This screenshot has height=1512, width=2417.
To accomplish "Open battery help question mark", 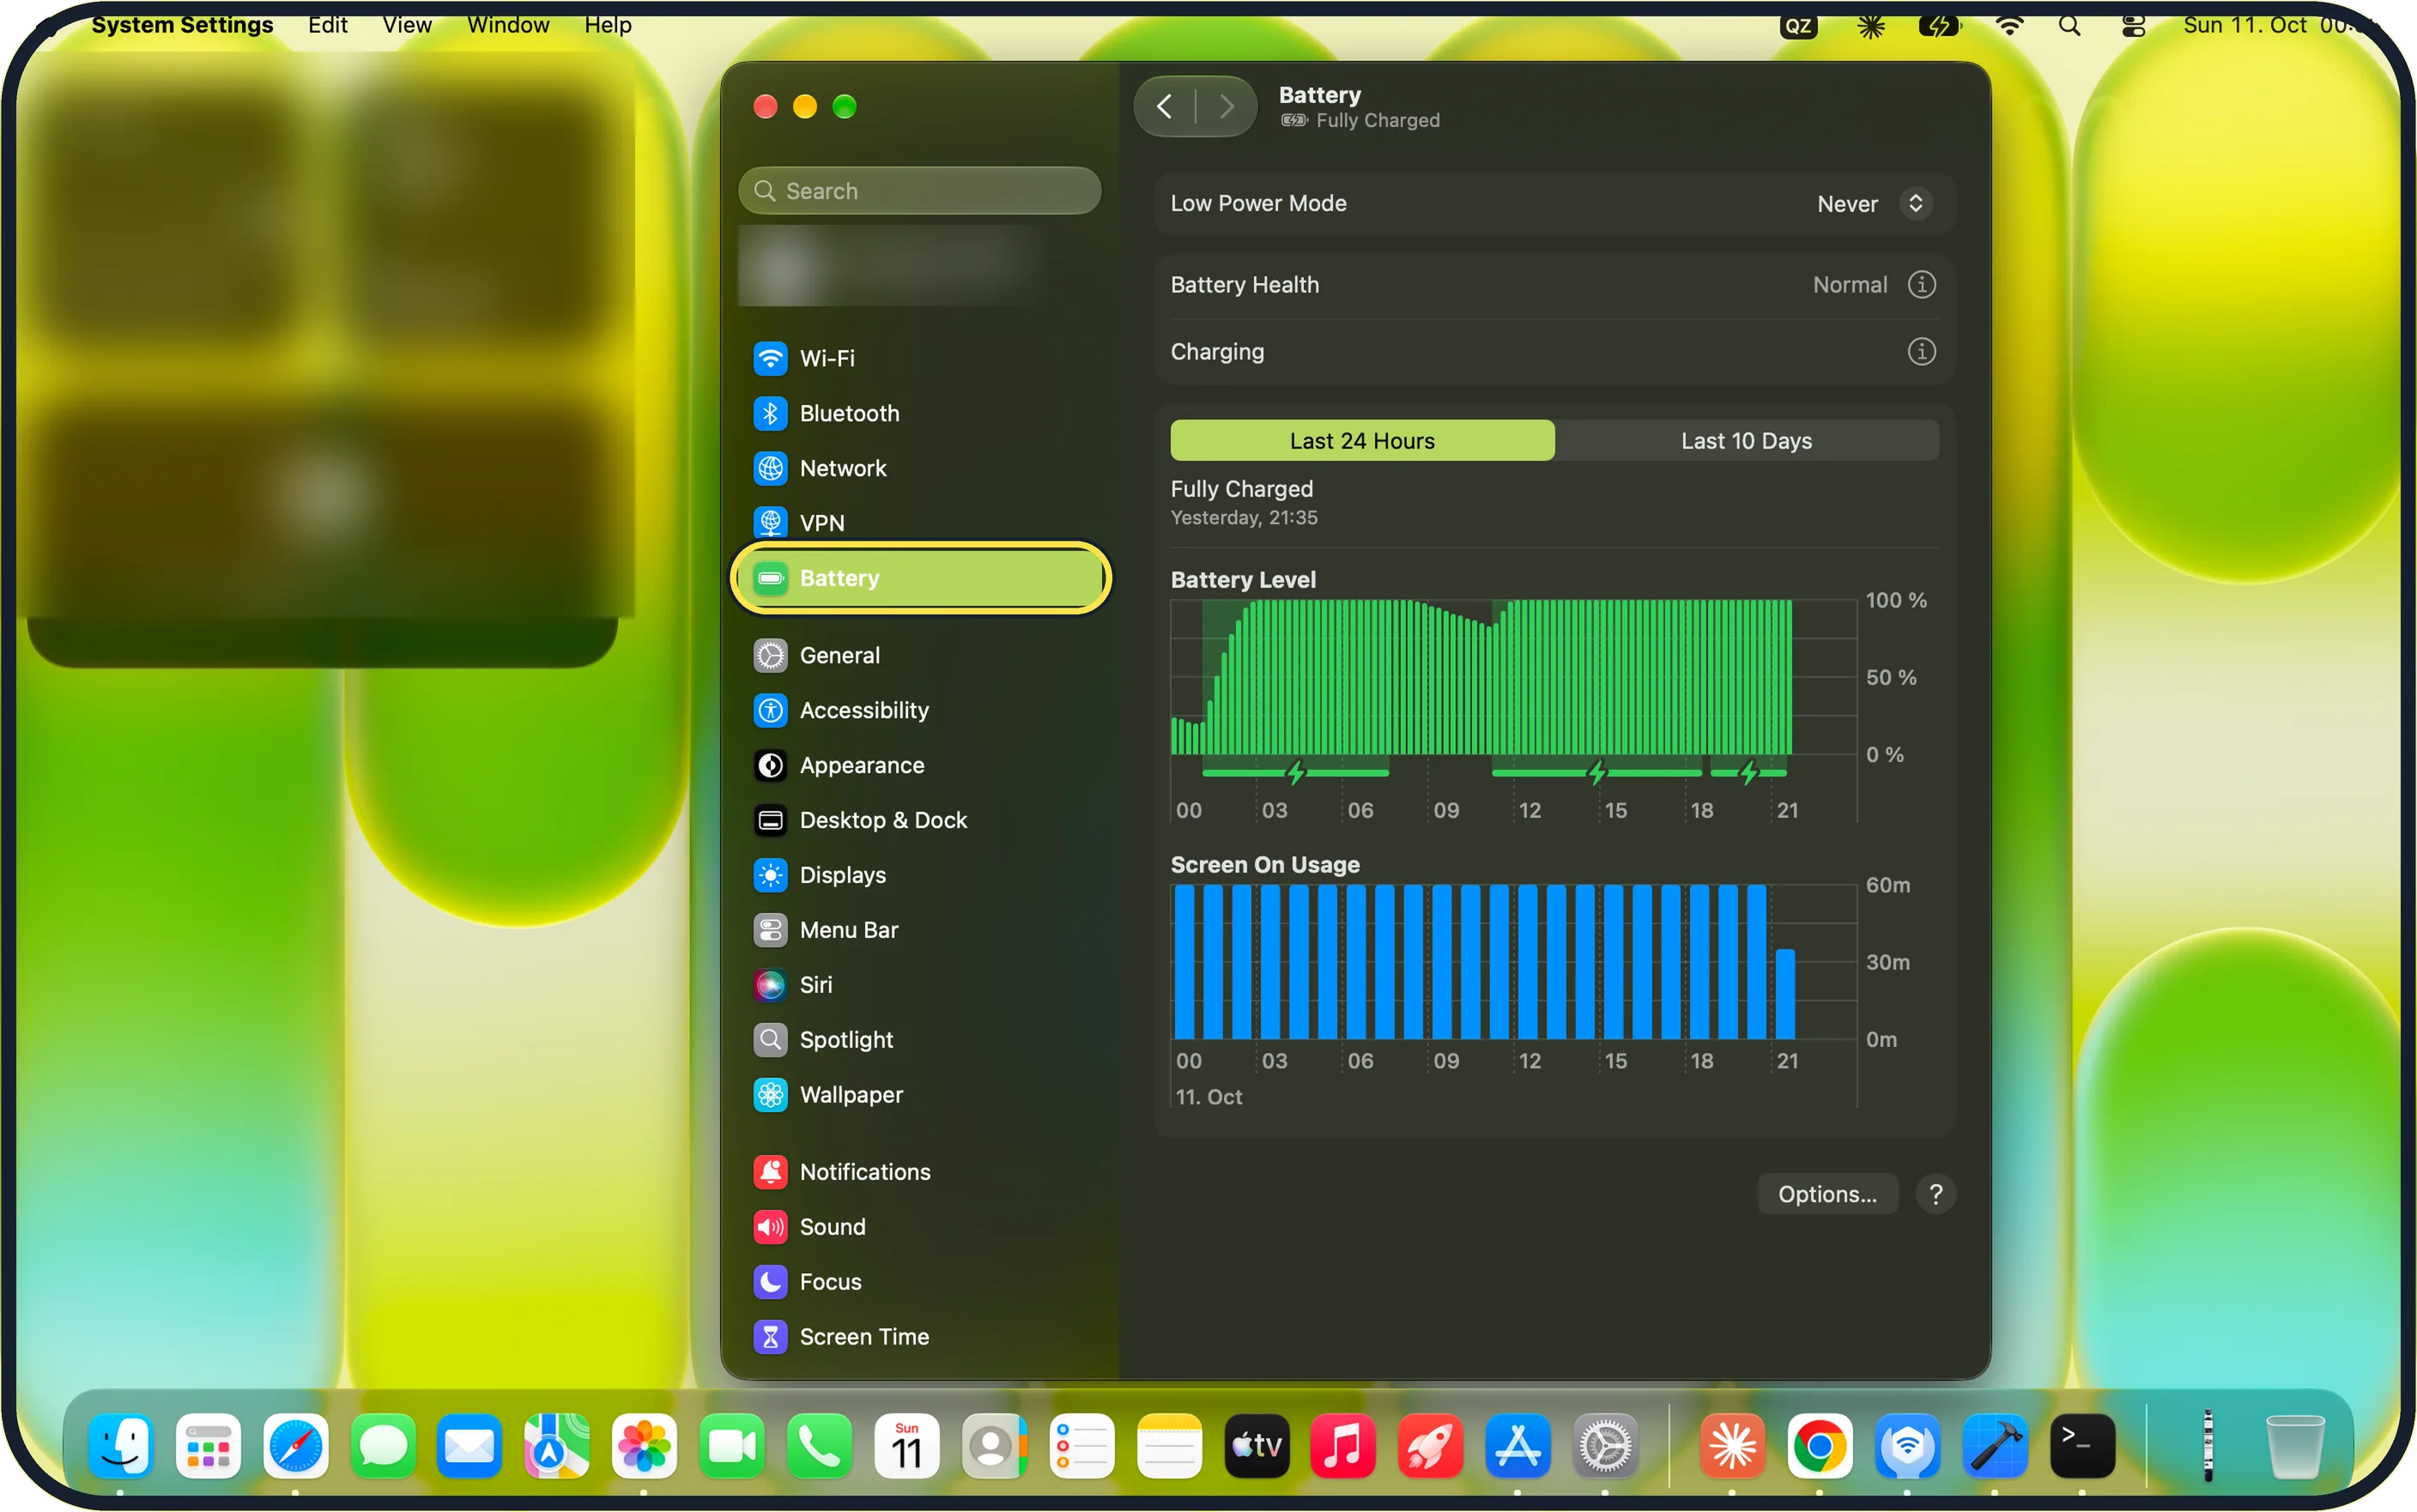I will pos(1935,1194).
